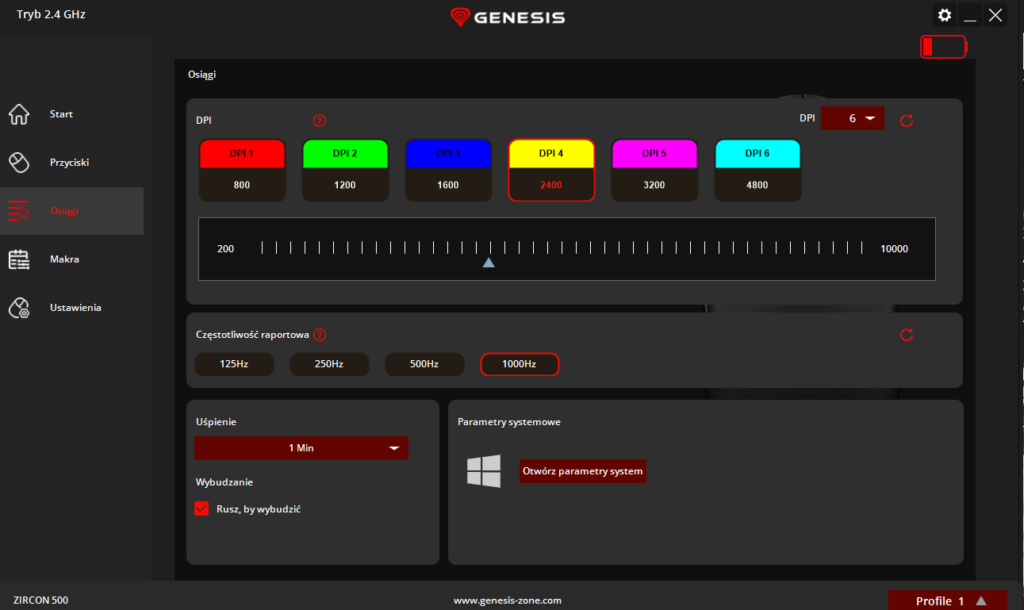This screenshot has height=610, width=1024.
Task: Click the Częstotliwość raportowa help icon
Action: click(x=320, y=335)
